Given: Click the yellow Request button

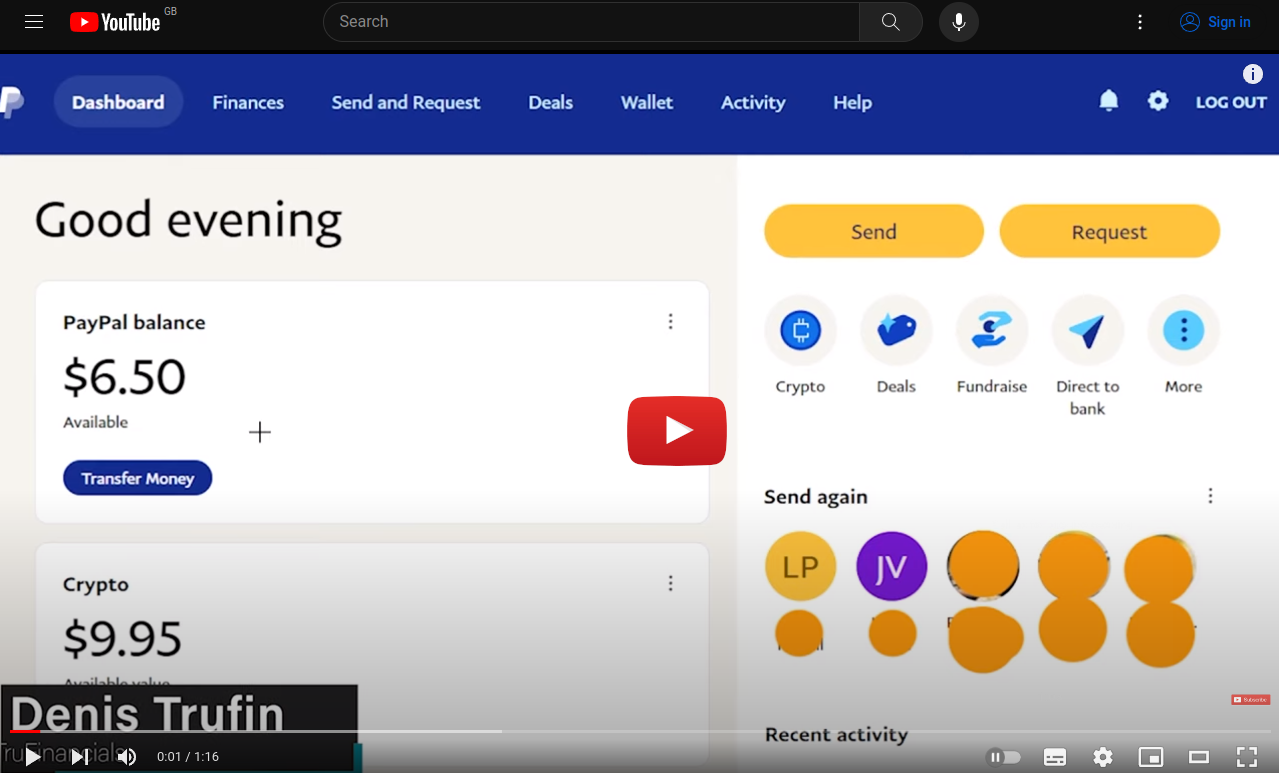Looking at the screenshot, I should coord(1109,232).
